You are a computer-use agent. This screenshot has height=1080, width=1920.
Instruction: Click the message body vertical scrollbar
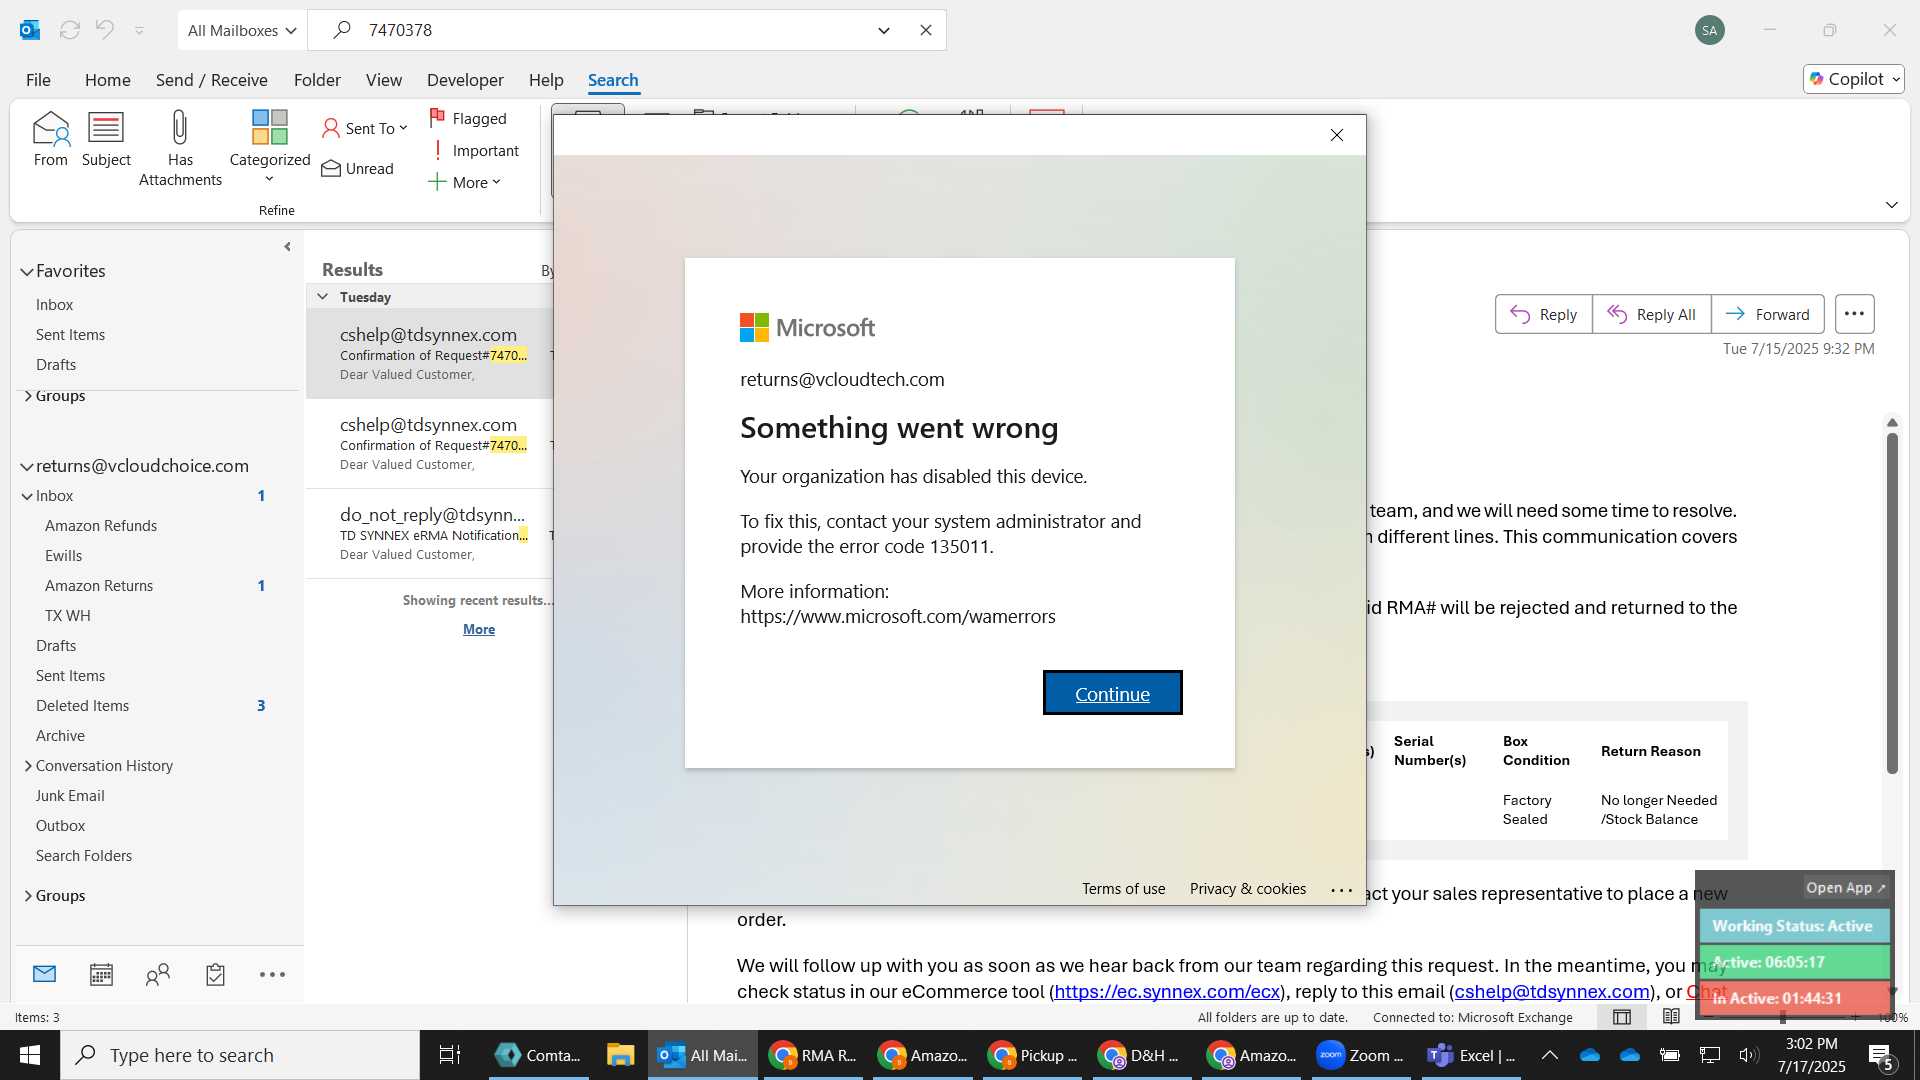coord(1892,603)
